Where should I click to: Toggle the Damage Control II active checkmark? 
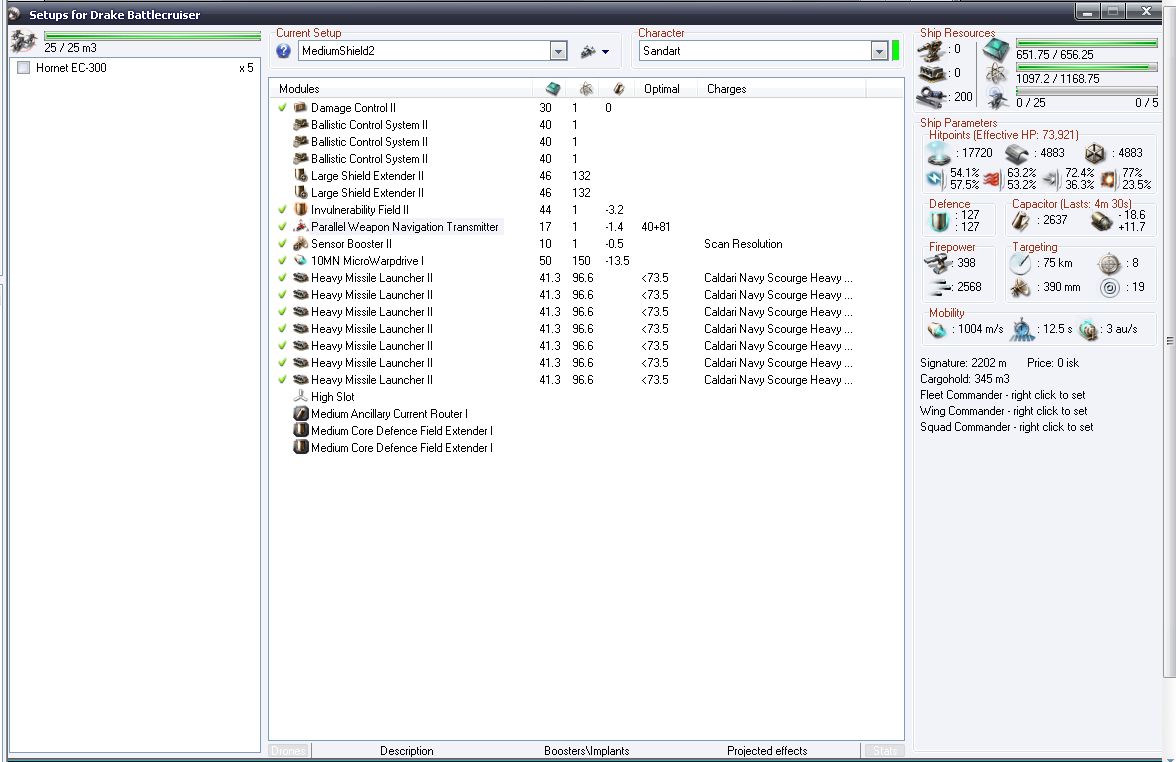(x=283, y=107)
